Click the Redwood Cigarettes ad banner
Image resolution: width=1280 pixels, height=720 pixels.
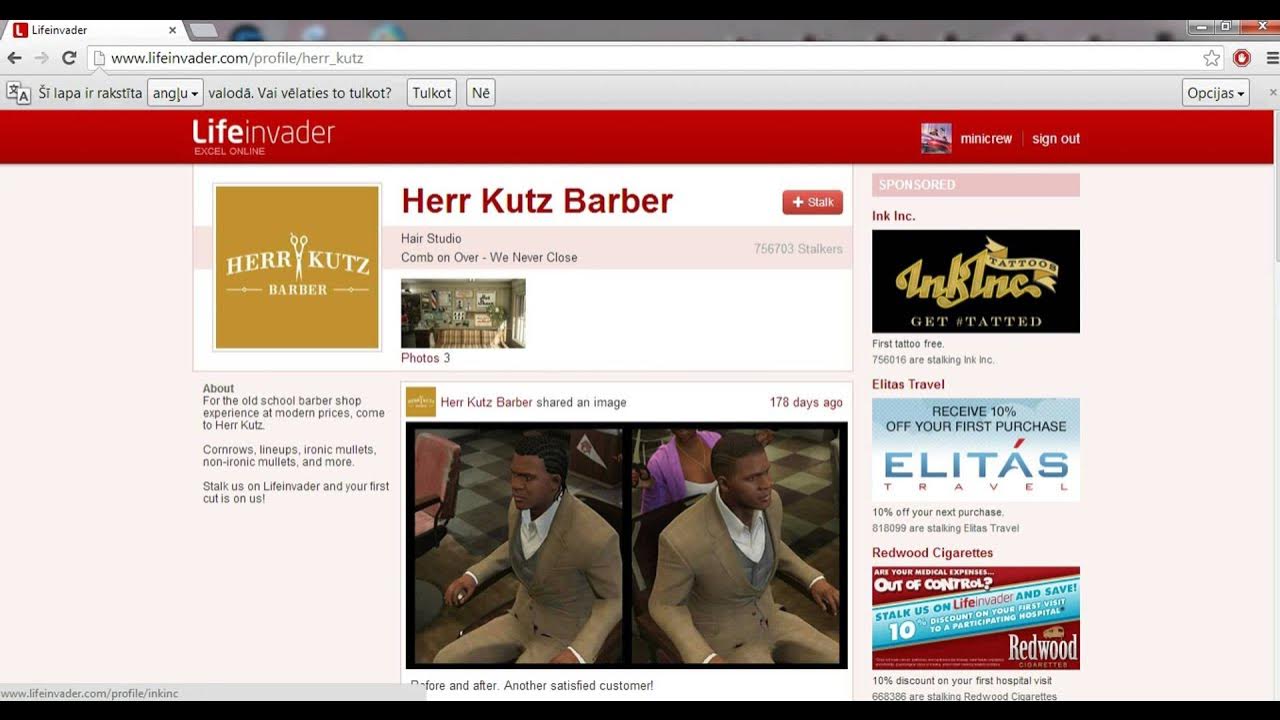[976, 618]
